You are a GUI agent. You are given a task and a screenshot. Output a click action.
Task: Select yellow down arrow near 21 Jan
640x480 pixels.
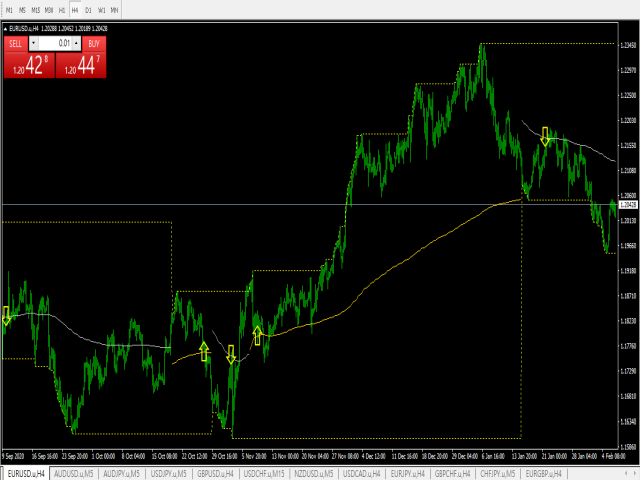(x=545, y=137)
